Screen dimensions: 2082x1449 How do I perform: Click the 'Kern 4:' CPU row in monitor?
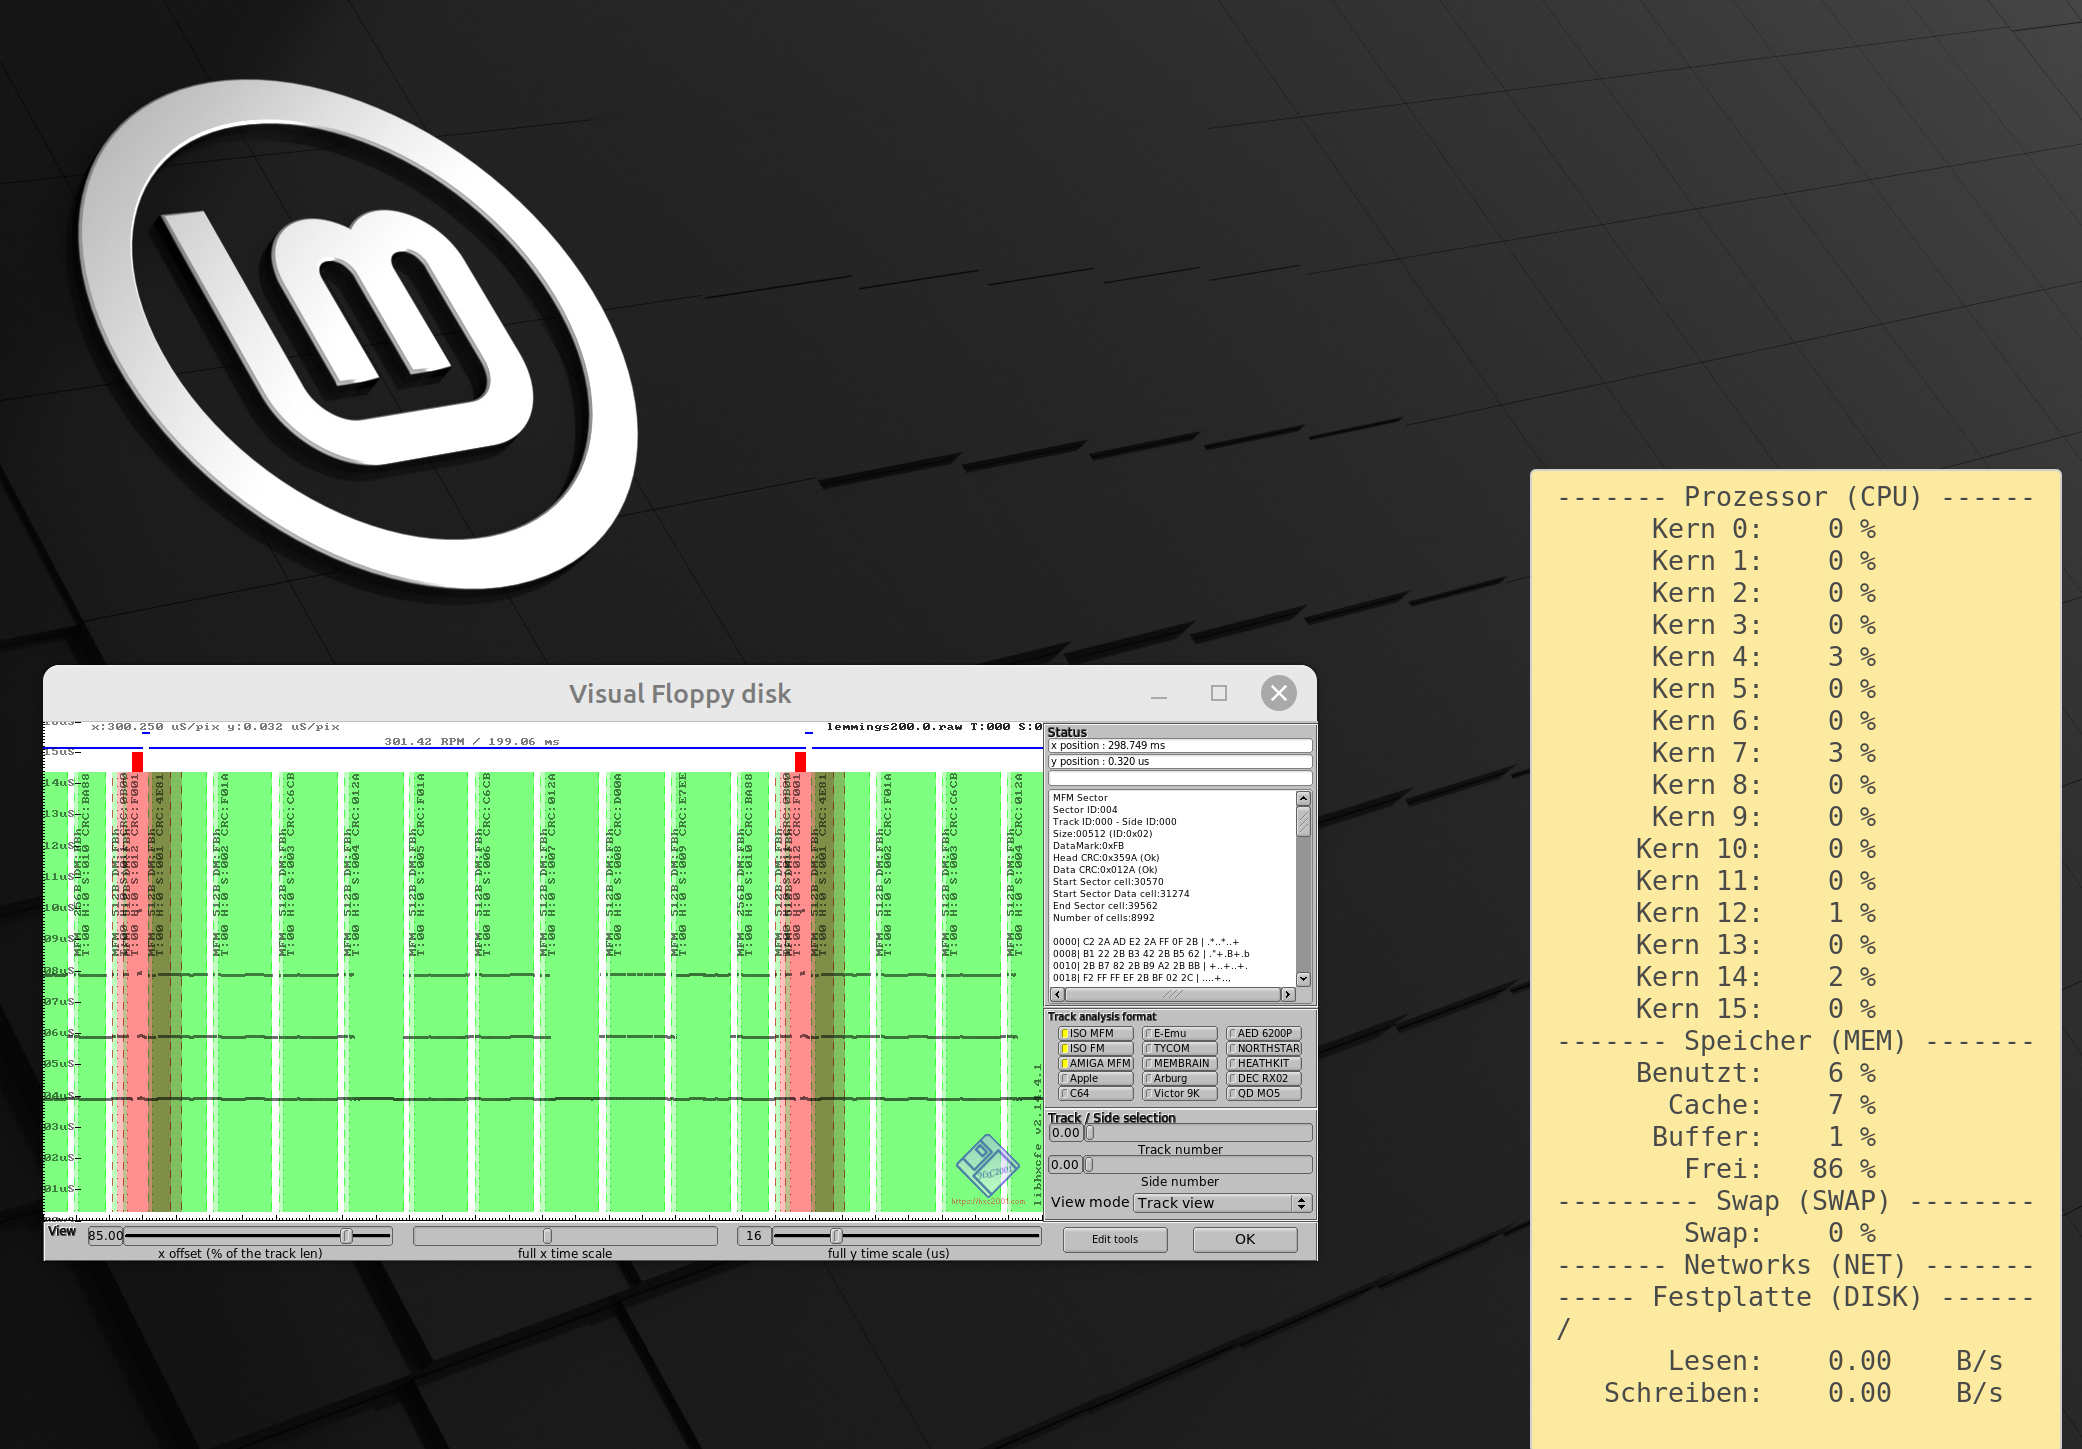pyautogui.click(x=1764, y=657)
